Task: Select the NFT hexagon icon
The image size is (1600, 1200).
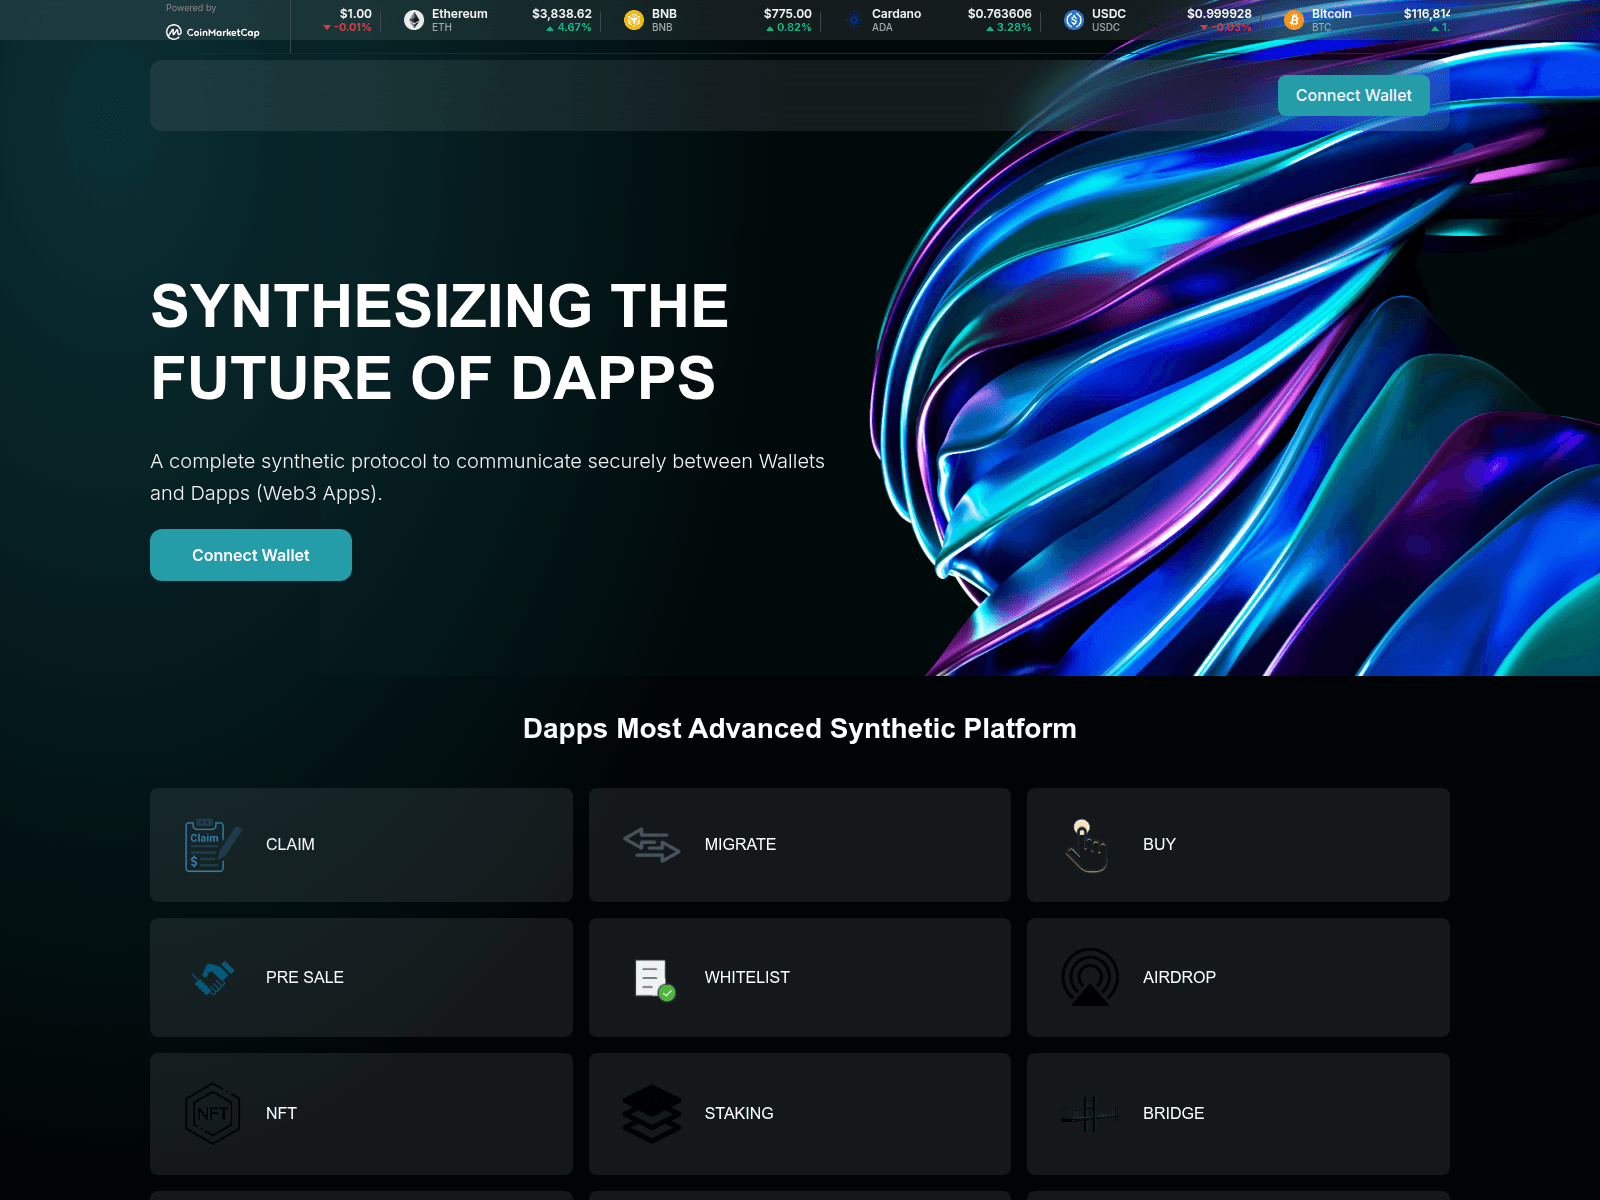Action: tap(211, 1113)
